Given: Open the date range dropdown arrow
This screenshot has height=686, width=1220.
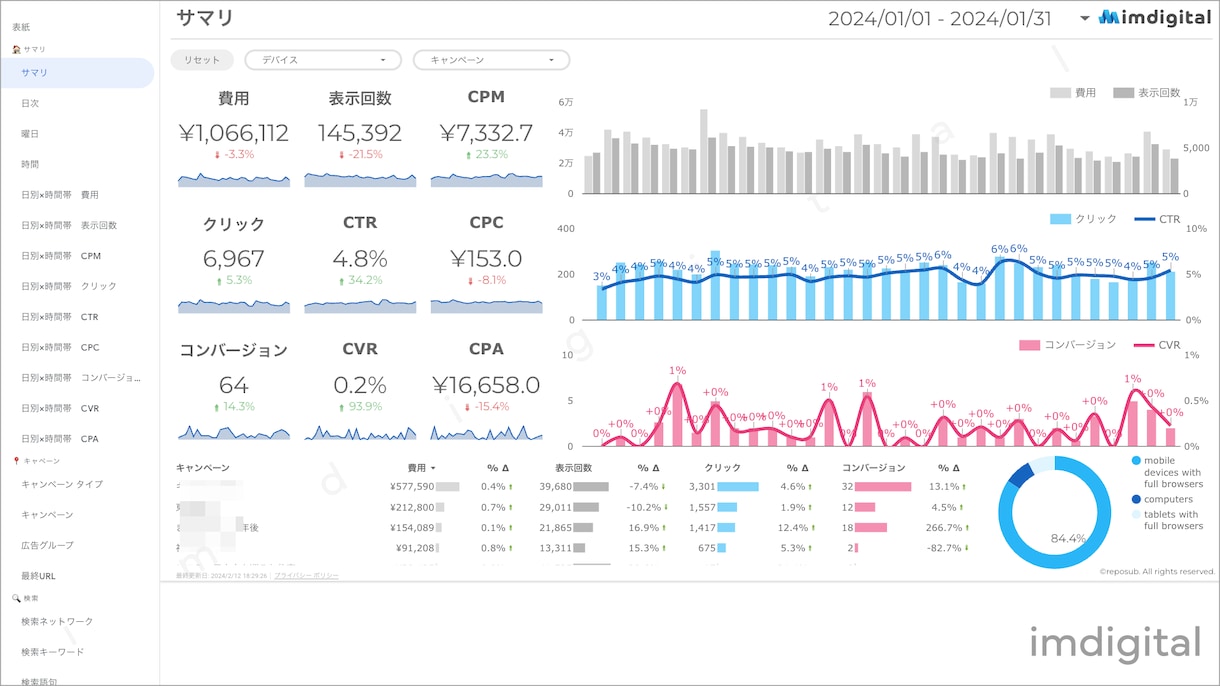Looking at the screenshot, I should (x=1085, y=18).
